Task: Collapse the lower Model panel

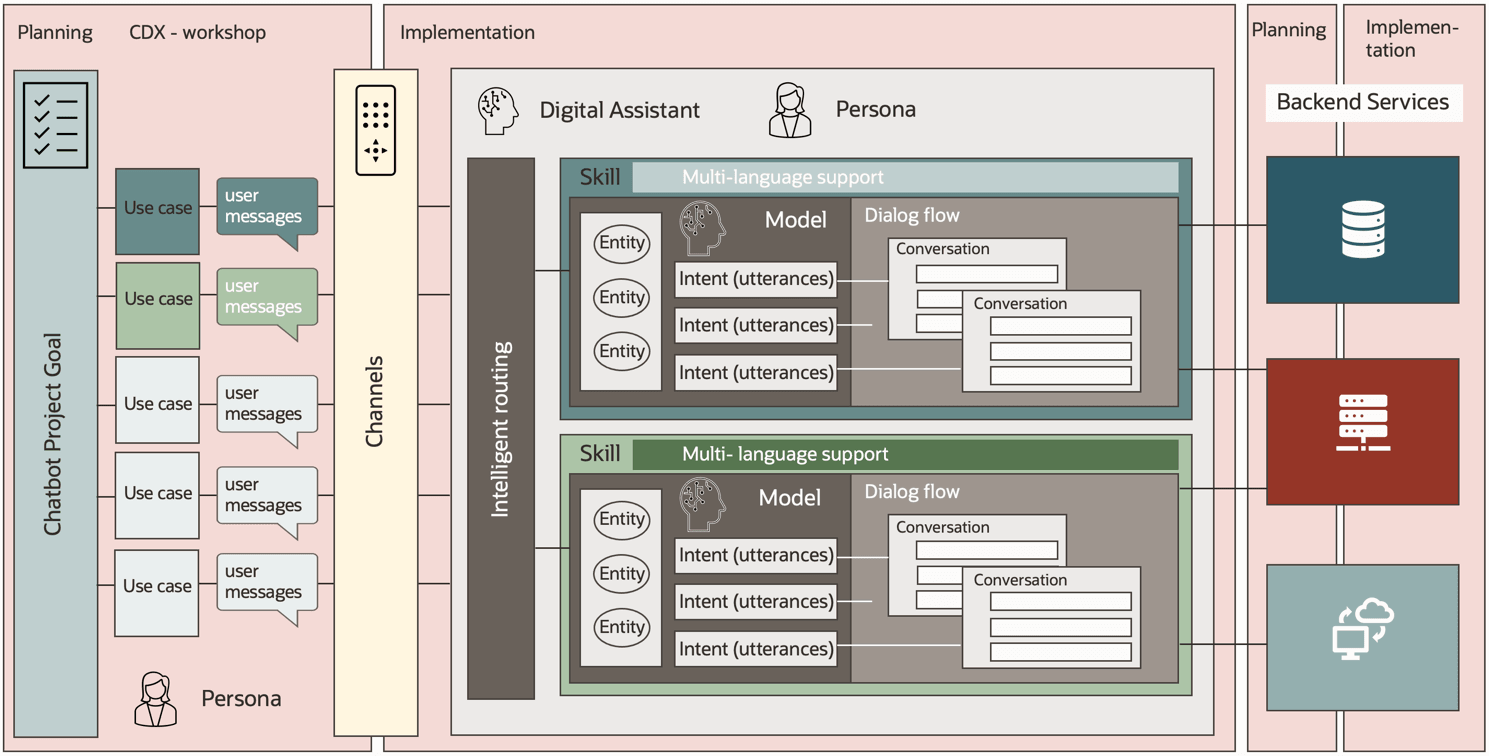Action: (789, 498)
